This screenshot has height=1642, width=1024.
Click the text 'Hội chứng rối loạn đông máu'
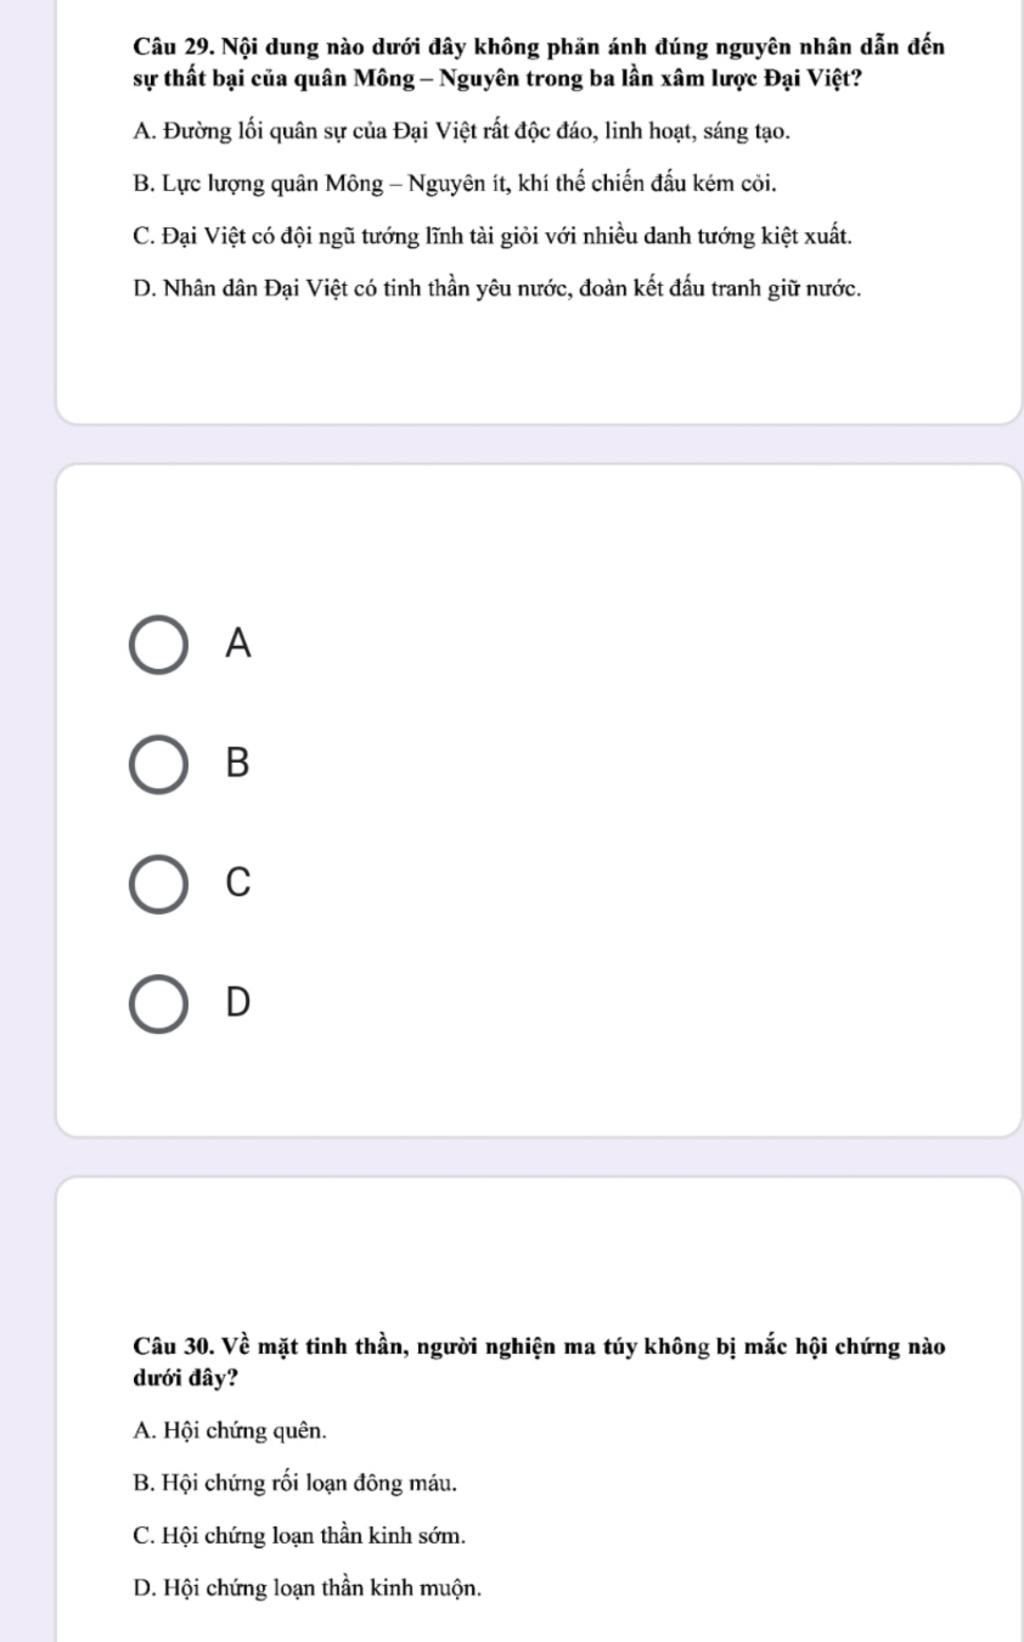pos(310,1483)
